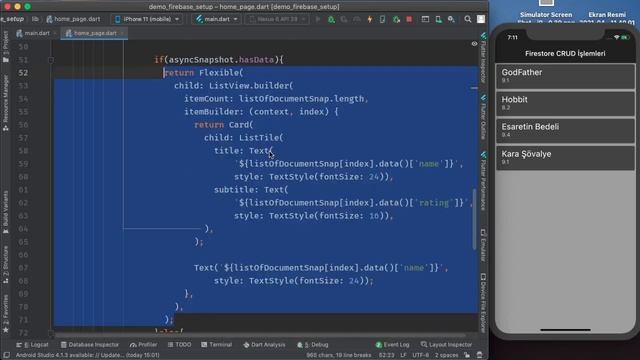Click line number 52 in the gutter

pos(23,73)
